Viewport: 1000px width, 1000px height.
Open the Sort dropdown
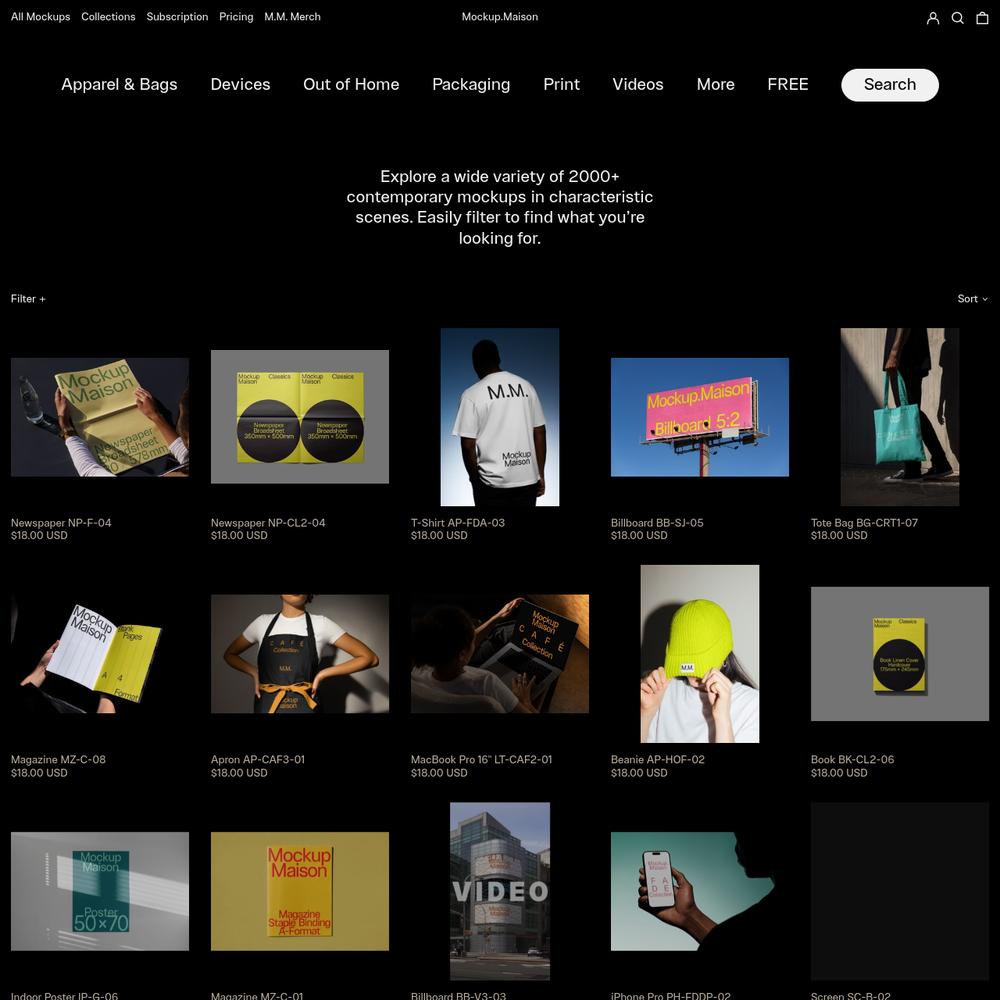point(973,298)
